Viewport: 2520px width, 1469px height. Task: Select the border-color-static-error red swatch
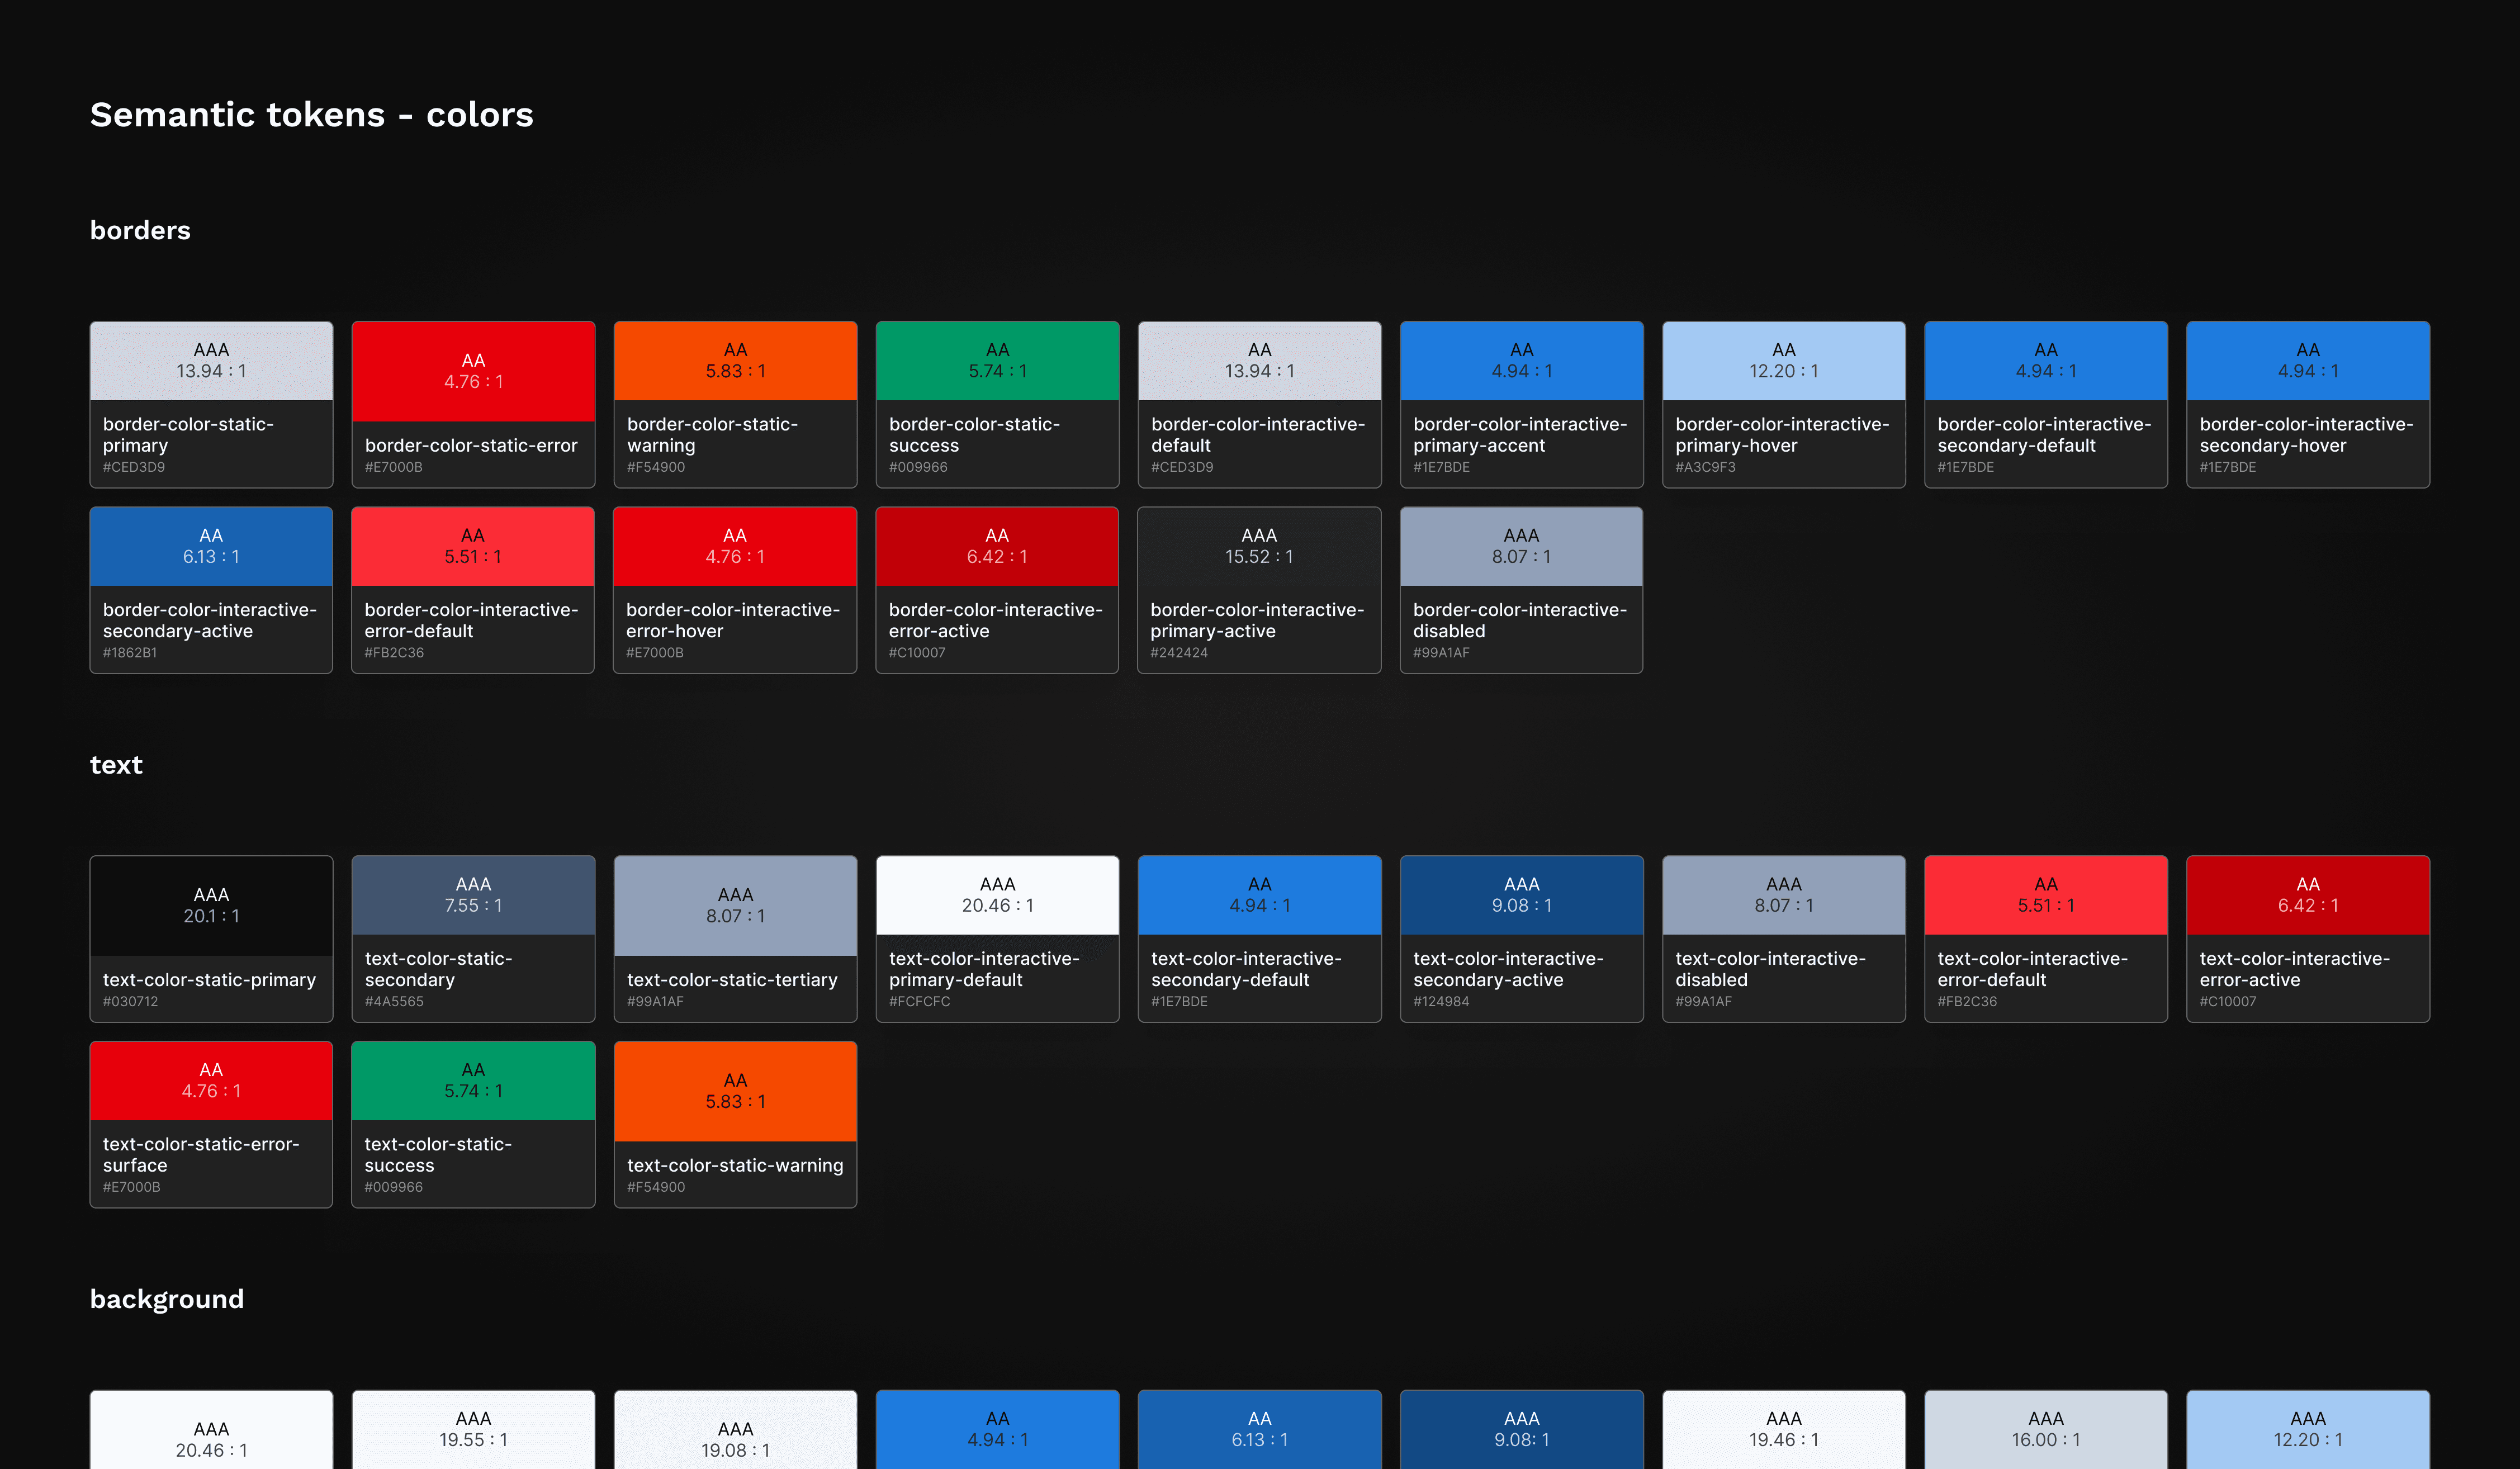point(473,371)
